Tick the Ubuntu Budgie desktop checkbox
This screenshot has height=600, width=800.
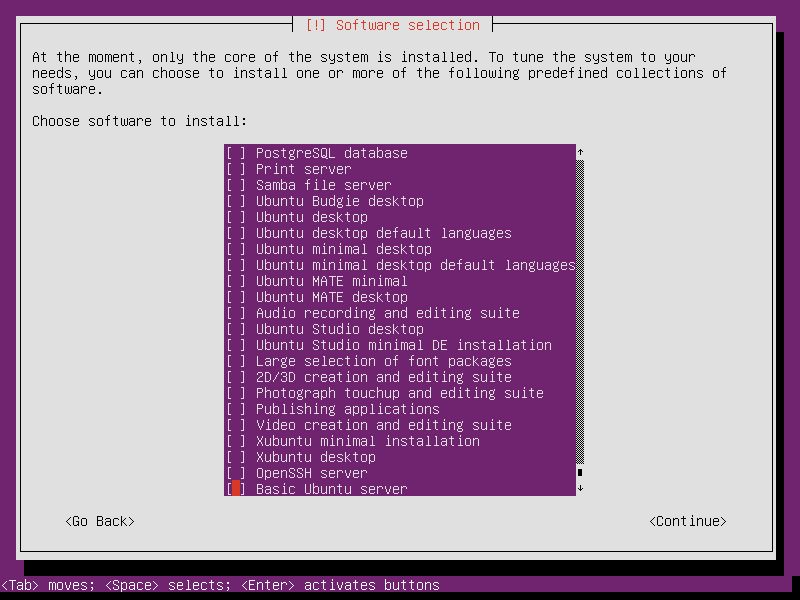[236, 201]
